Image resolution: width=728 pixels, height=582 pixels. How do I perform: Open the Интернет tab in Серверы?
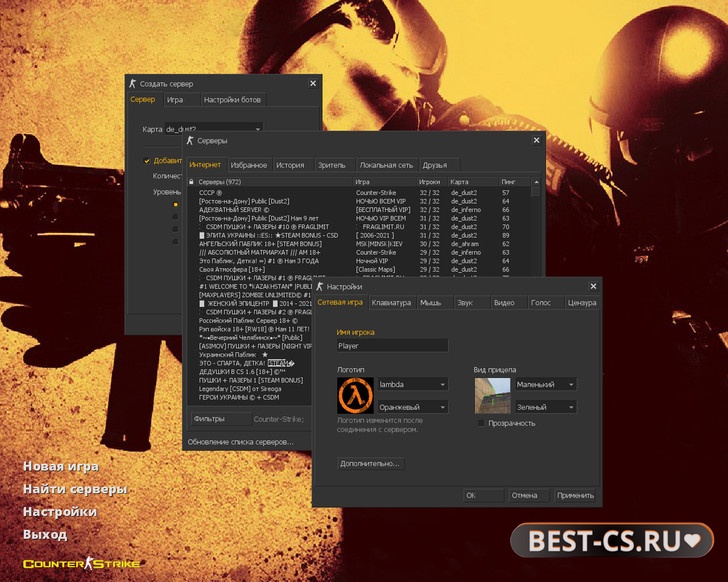pos(205,165)
